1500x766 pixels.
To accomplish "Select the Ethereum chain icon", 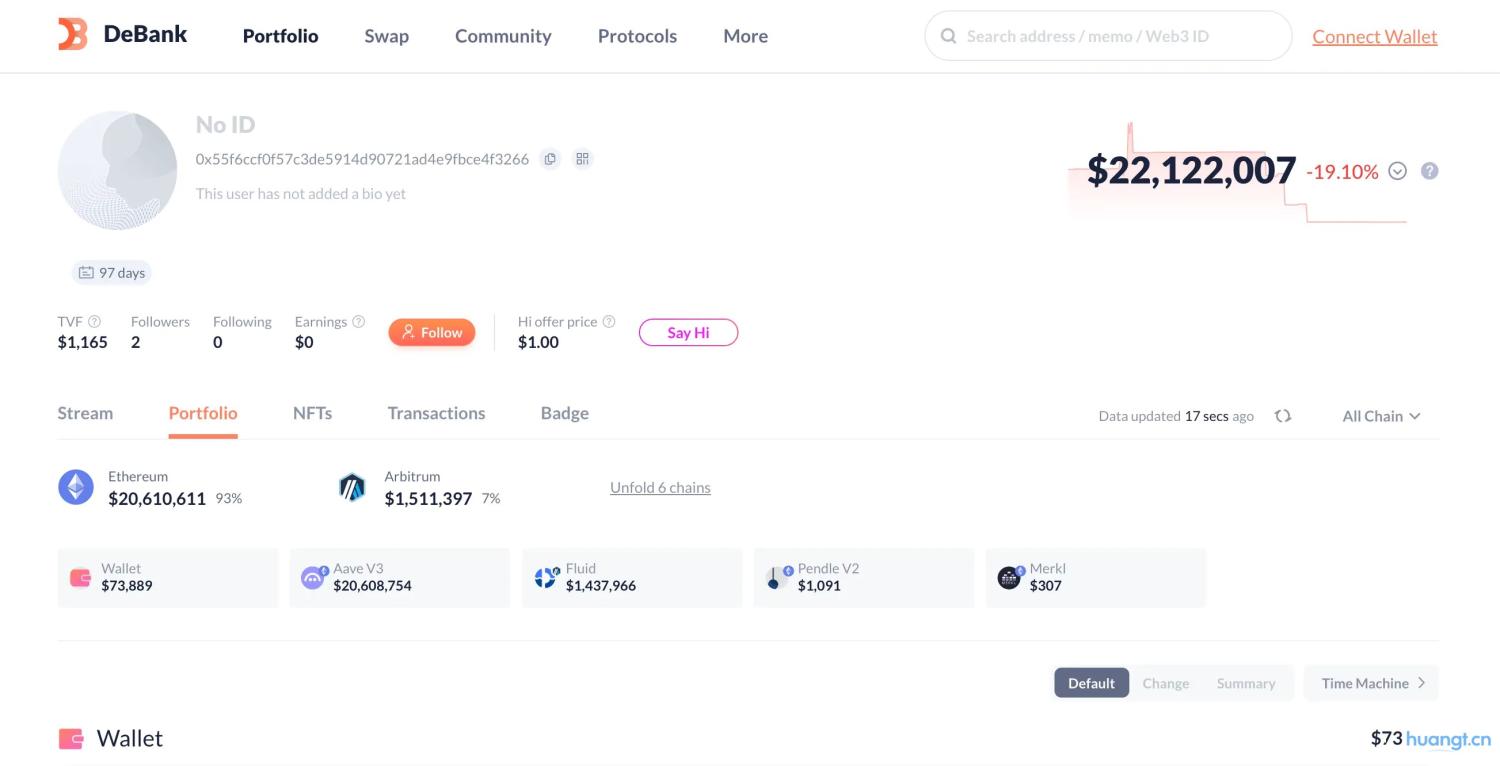I will coord(75,487).
